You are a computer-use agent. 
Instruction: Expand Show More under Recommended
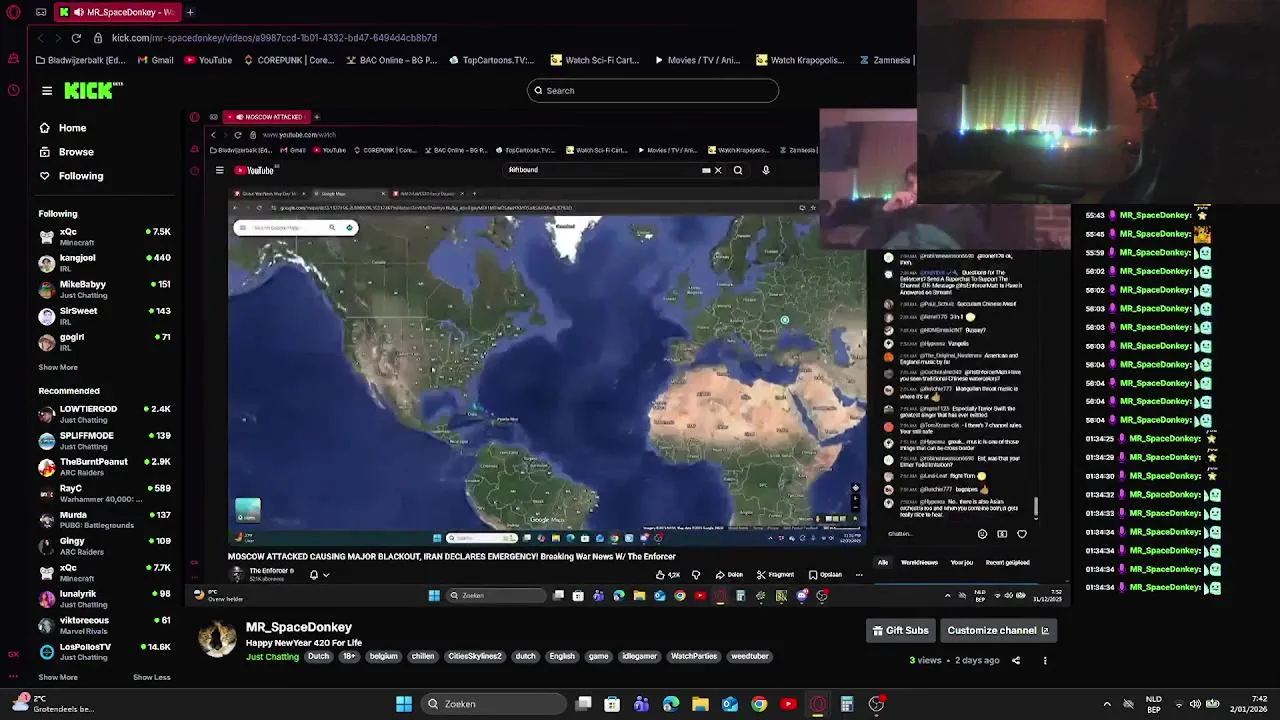(x=58, y=677)
